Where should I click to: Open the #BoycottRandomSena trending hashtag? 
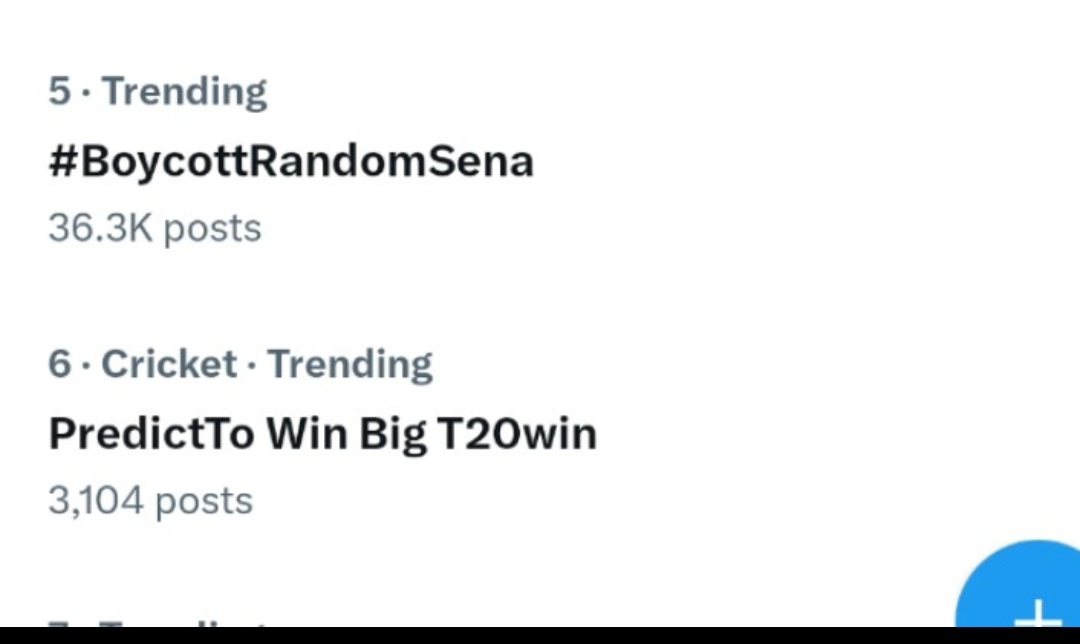tap(291, 162)
